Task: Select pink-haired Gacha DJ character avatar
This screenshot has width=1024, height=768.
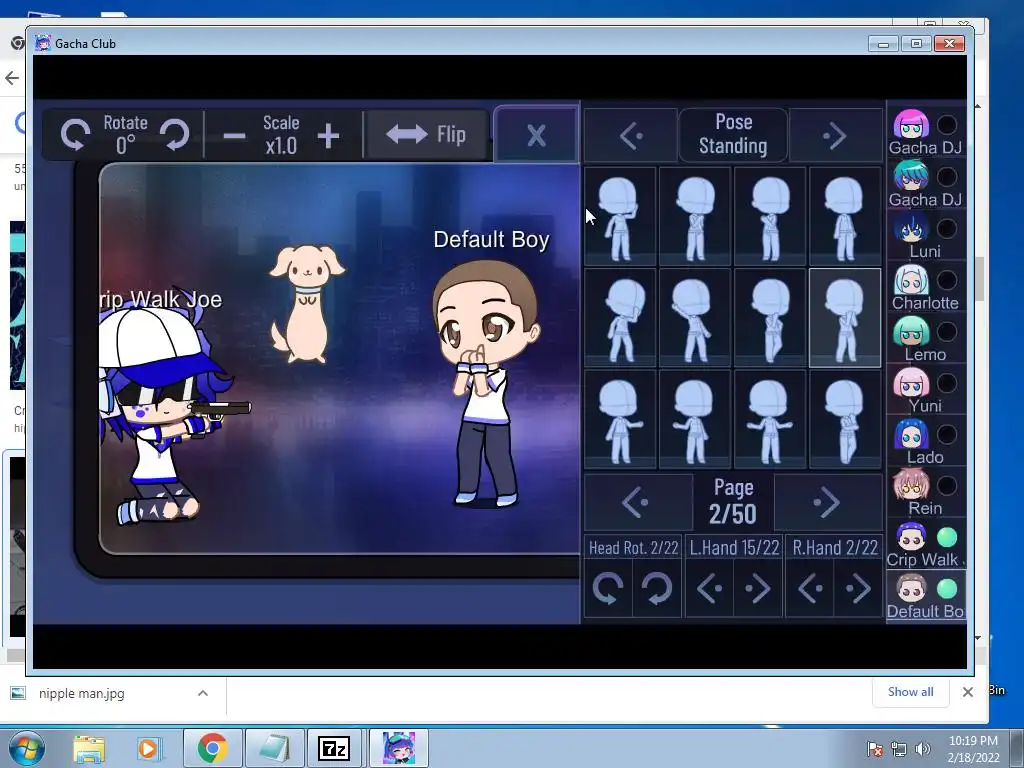Action: pyautogui.click(x=911, y=125)
